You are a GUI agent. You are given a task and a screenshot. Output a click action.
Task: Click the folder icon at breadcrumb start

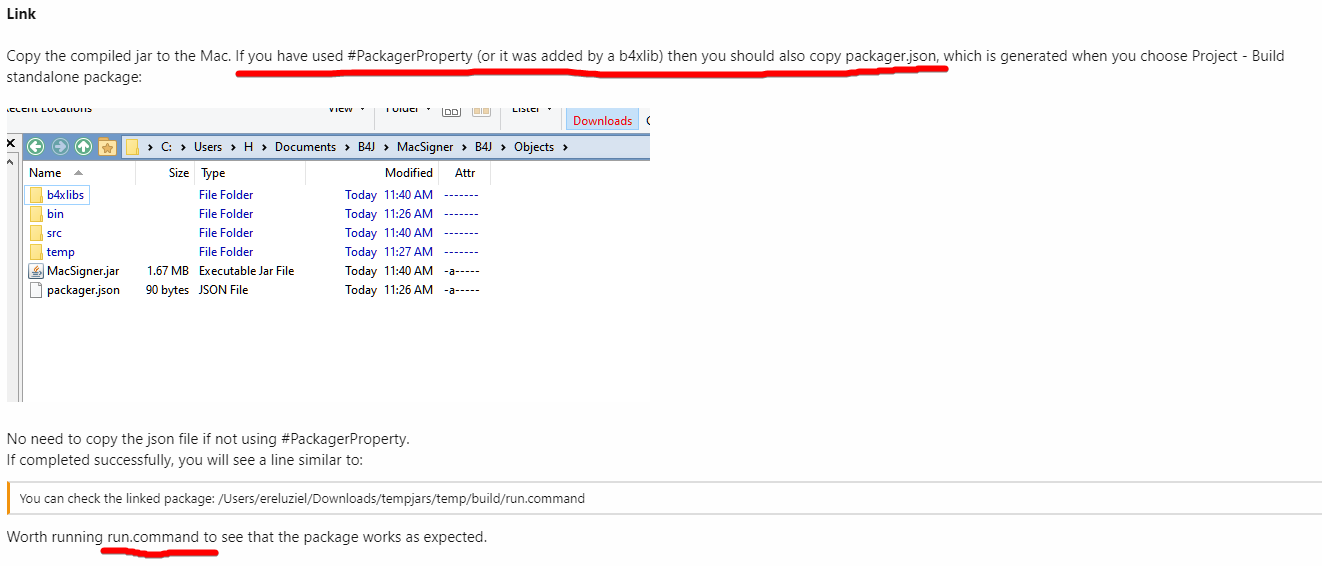pyautogui.click(x=132, y=147)
